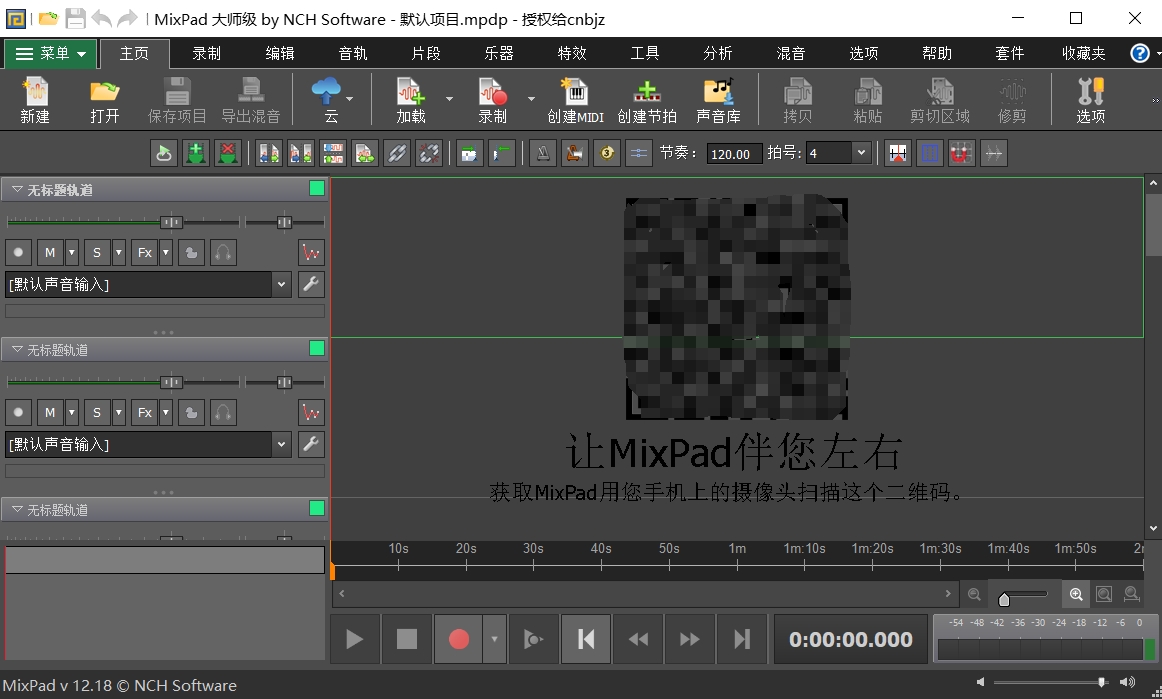
Task: Click the chain link clips icon
Action: point(397,153)
